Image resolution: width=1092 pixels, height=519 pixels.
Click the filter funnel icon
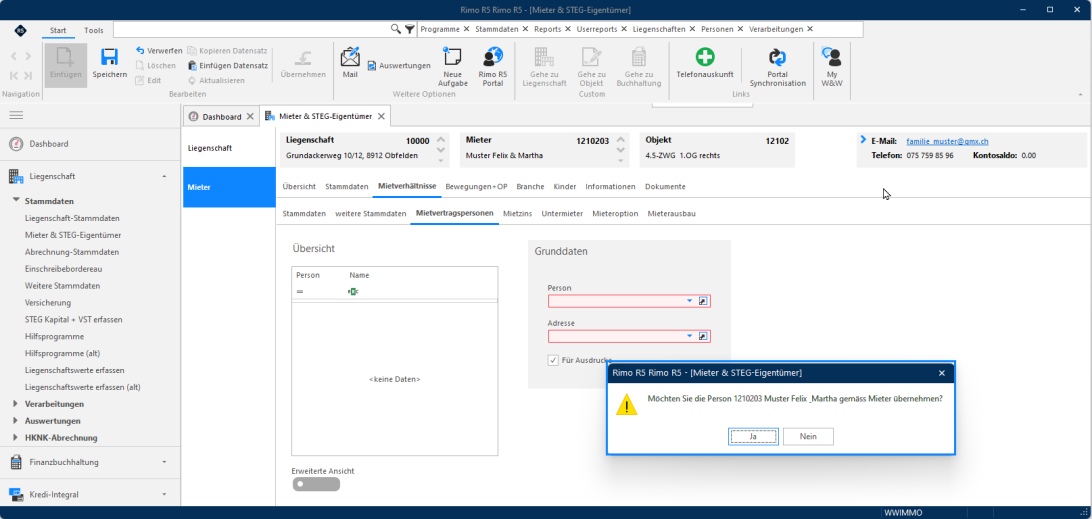point(410,29)
